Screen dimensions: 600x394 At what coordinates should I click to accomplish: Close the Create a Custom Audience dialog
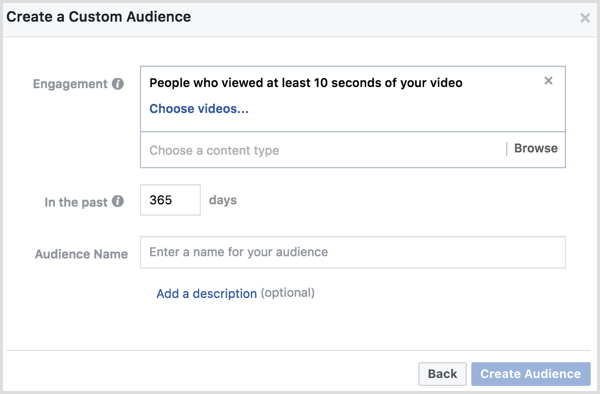tap(585, 18)
